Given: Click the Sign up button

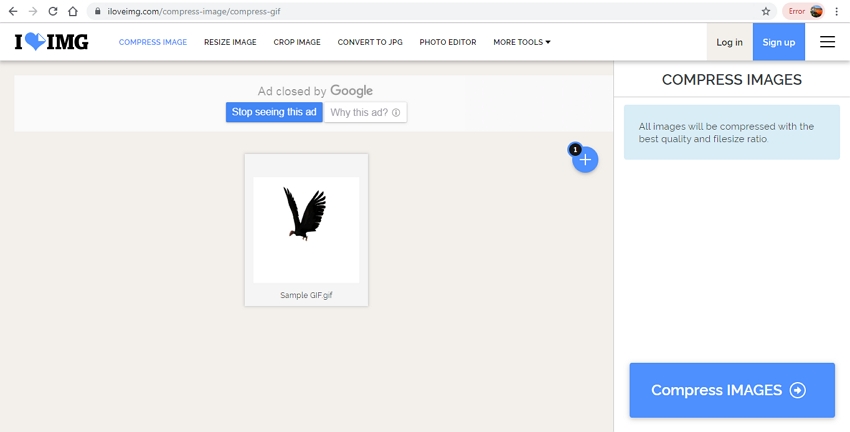Looking at the screenshot, I should click(x=778, y=42).
